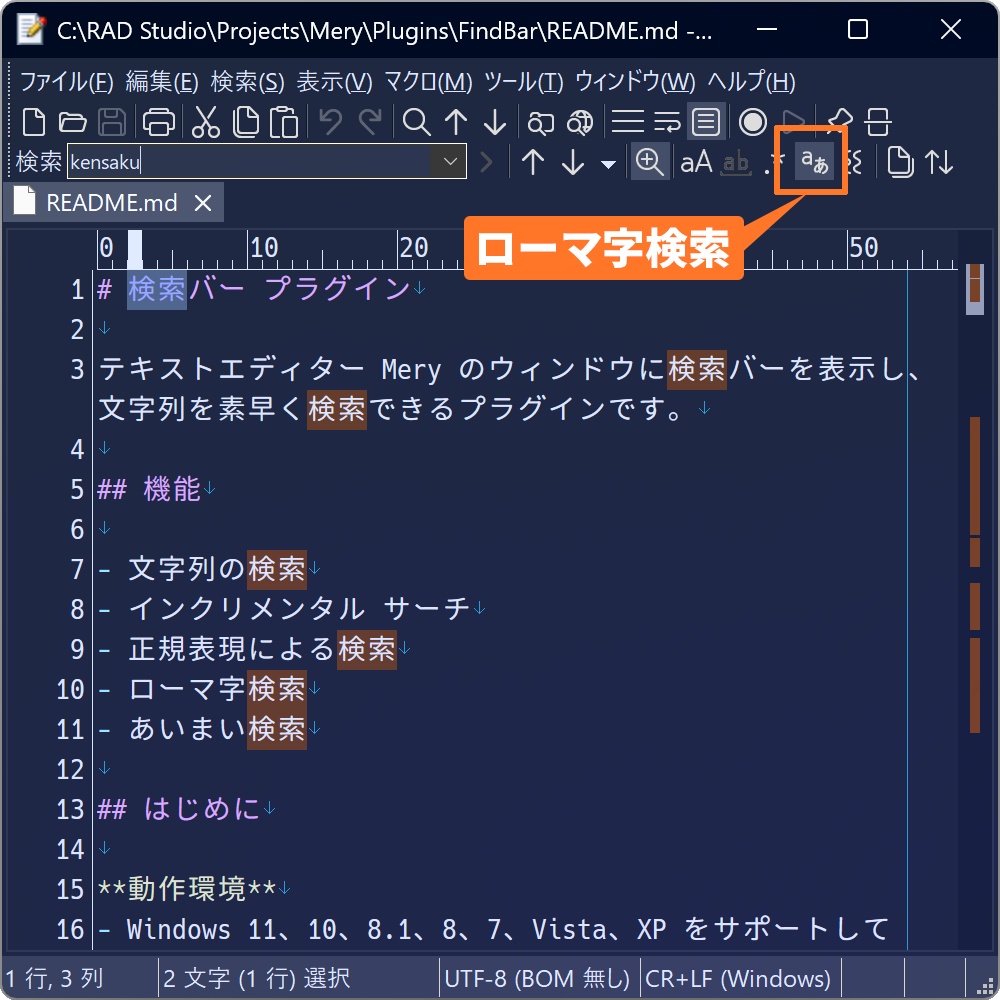Click the status bar '2 文字 (1 行) 選択' entry
The width and height of the screenshot is (1000, 1000).
[256, 978]
